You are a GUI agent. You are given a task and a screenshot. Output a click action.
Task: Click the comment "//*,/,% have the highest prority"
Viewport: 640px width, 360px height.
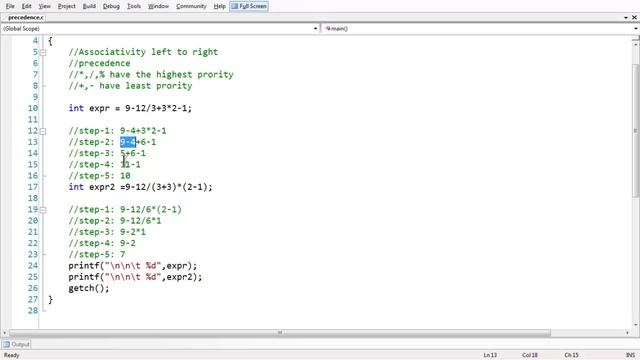click(151, 75)
